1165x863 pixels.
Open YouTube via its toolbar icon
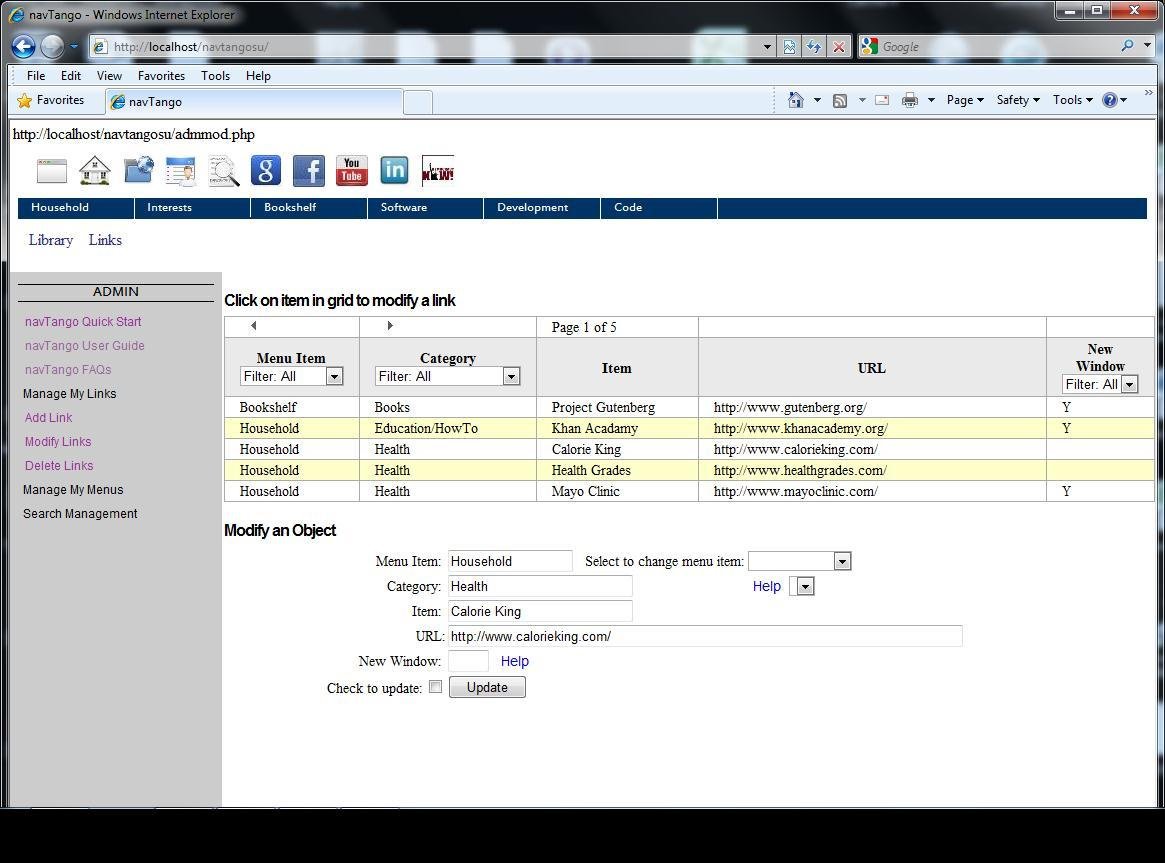click(351, 170)
